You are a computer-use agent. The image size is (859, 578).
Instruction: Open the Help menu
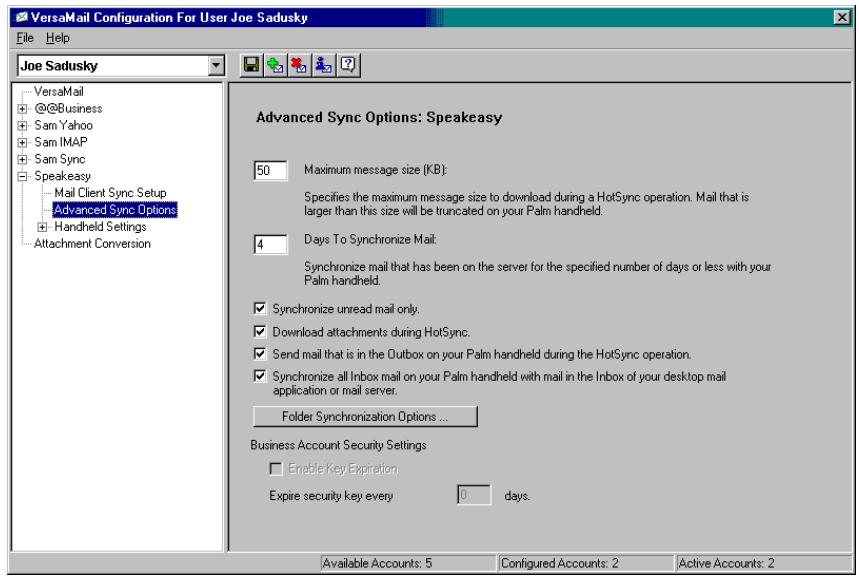[x=58, y=38]
